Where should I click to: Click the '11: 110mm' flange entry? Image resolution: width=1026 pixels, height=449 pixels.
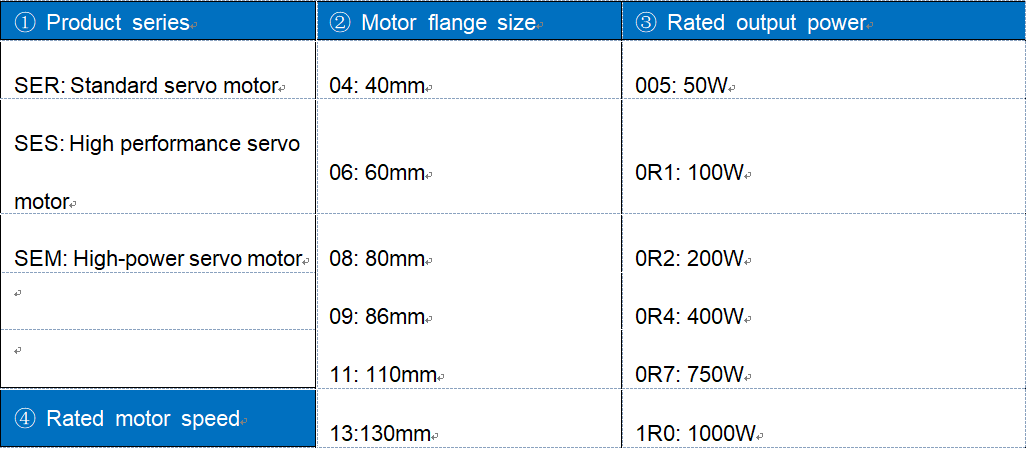tap(383, 375)
